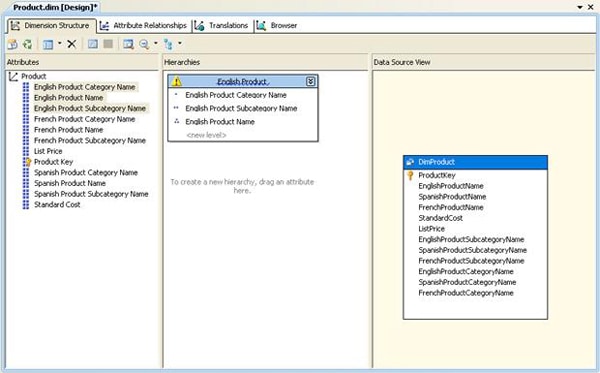Click the tree layout toolbar icon
600x373 pixels.
[168, 44]
